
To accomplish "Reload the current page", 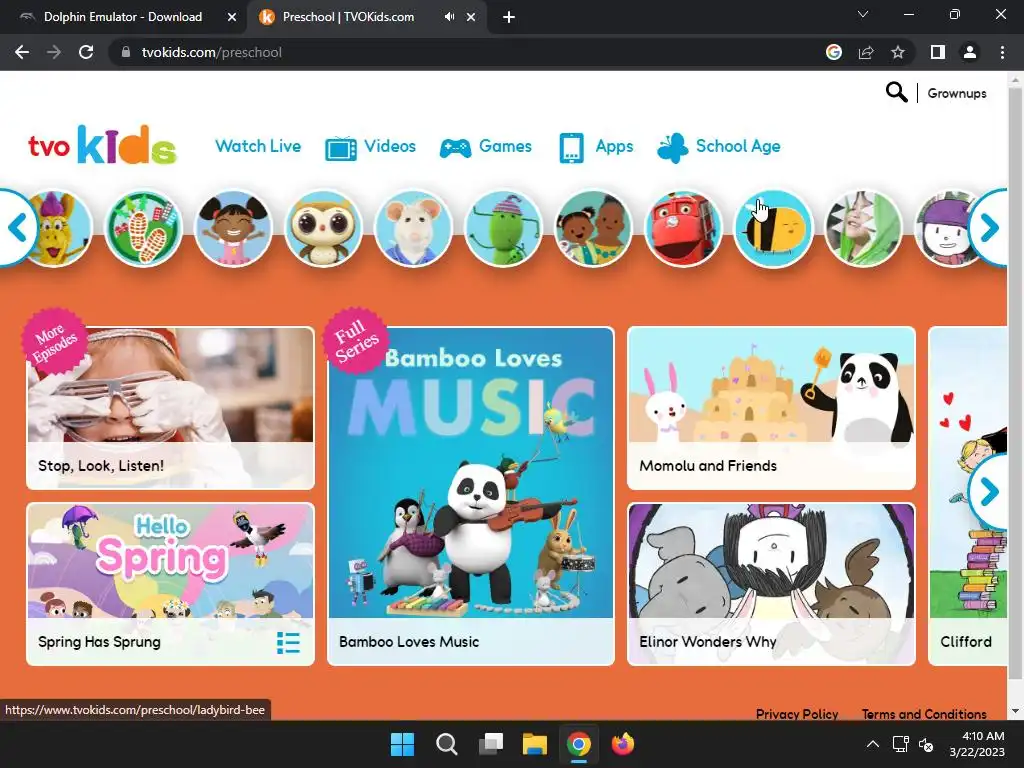I will point(86,52).
